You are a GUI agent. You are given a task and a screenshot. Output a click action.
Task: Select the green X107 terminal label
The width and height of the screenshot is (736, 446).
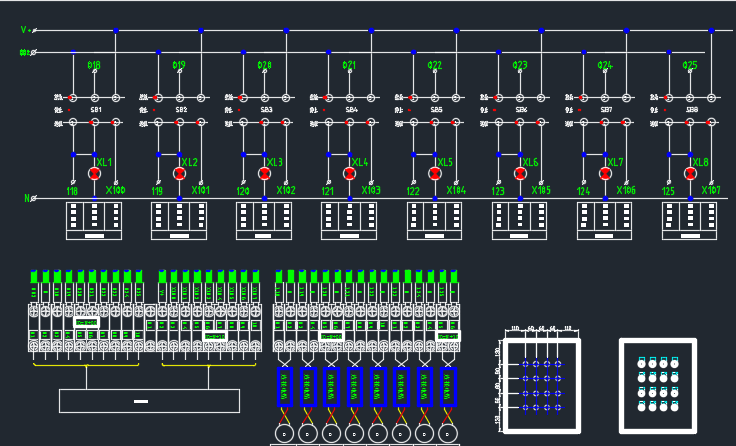[711, 190]
